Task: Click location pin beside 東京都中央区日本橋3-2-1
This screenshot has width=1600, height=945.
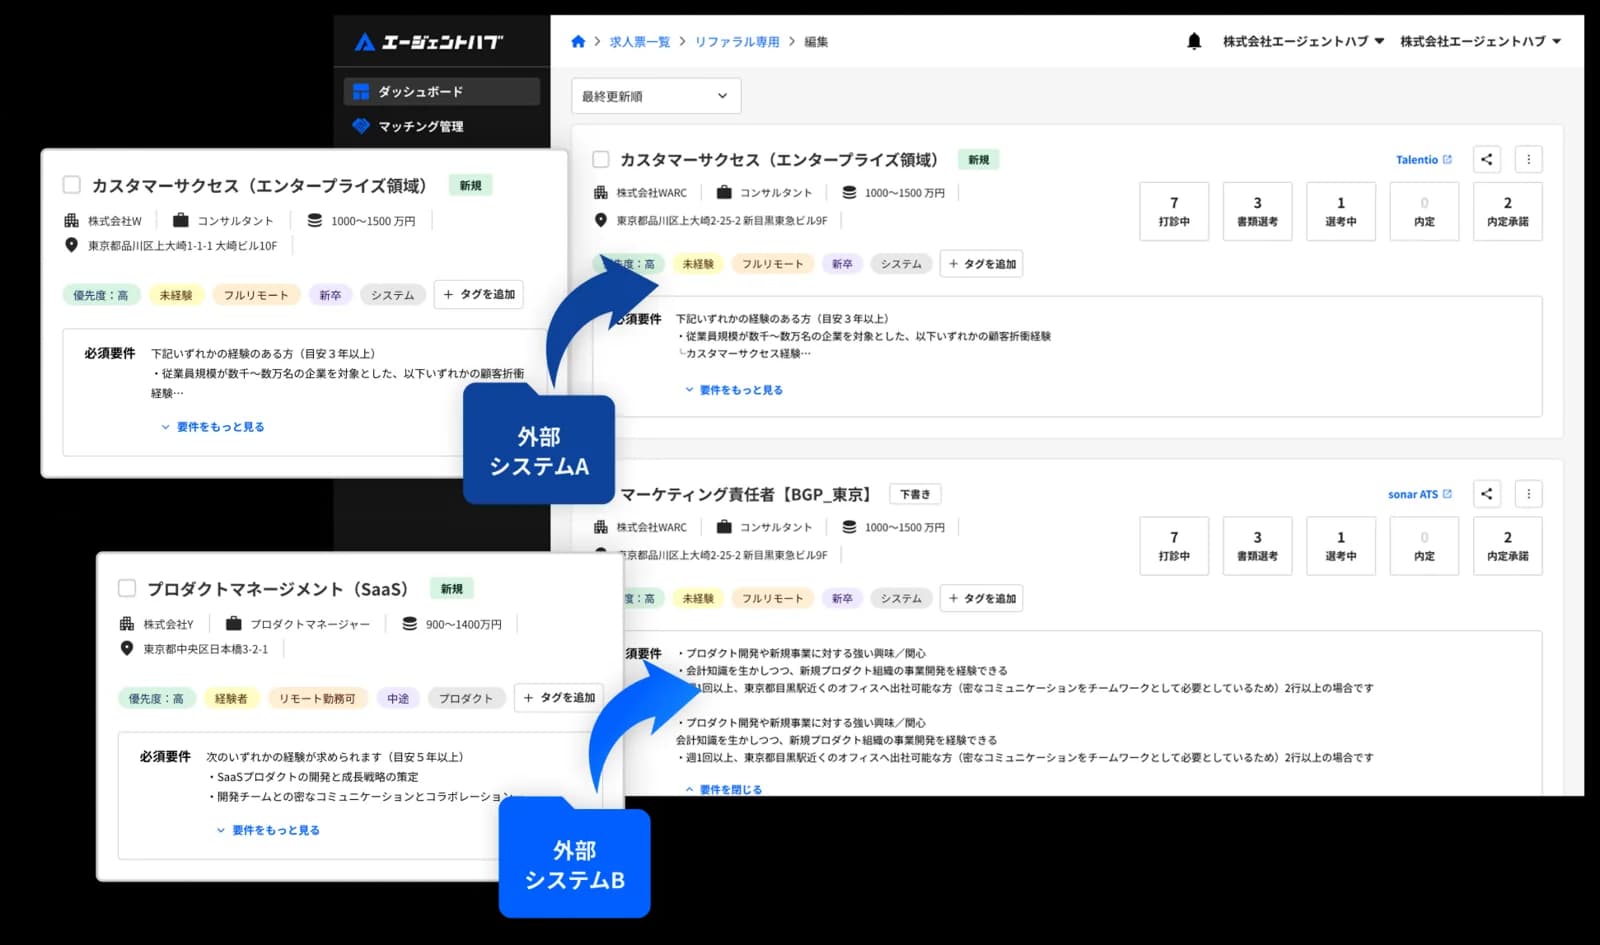Action: pos(127,648)
